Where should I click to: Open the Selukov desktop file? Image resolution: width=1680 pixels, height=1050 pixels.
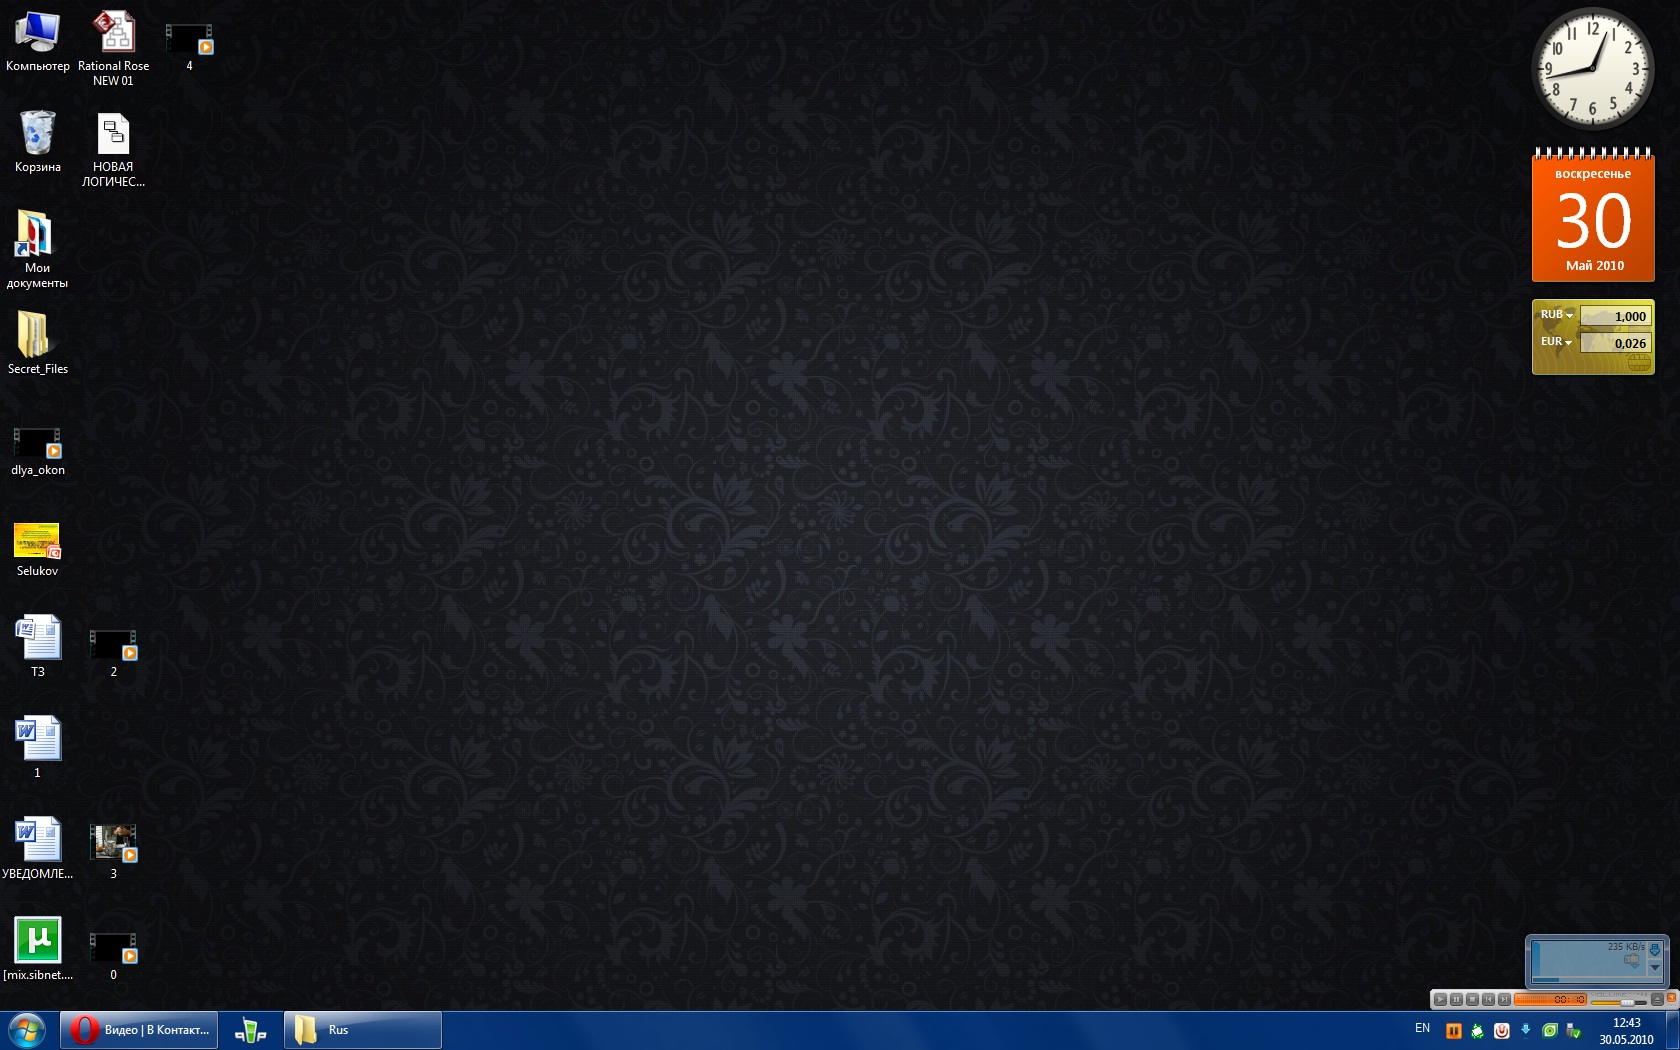coord(37,540)
